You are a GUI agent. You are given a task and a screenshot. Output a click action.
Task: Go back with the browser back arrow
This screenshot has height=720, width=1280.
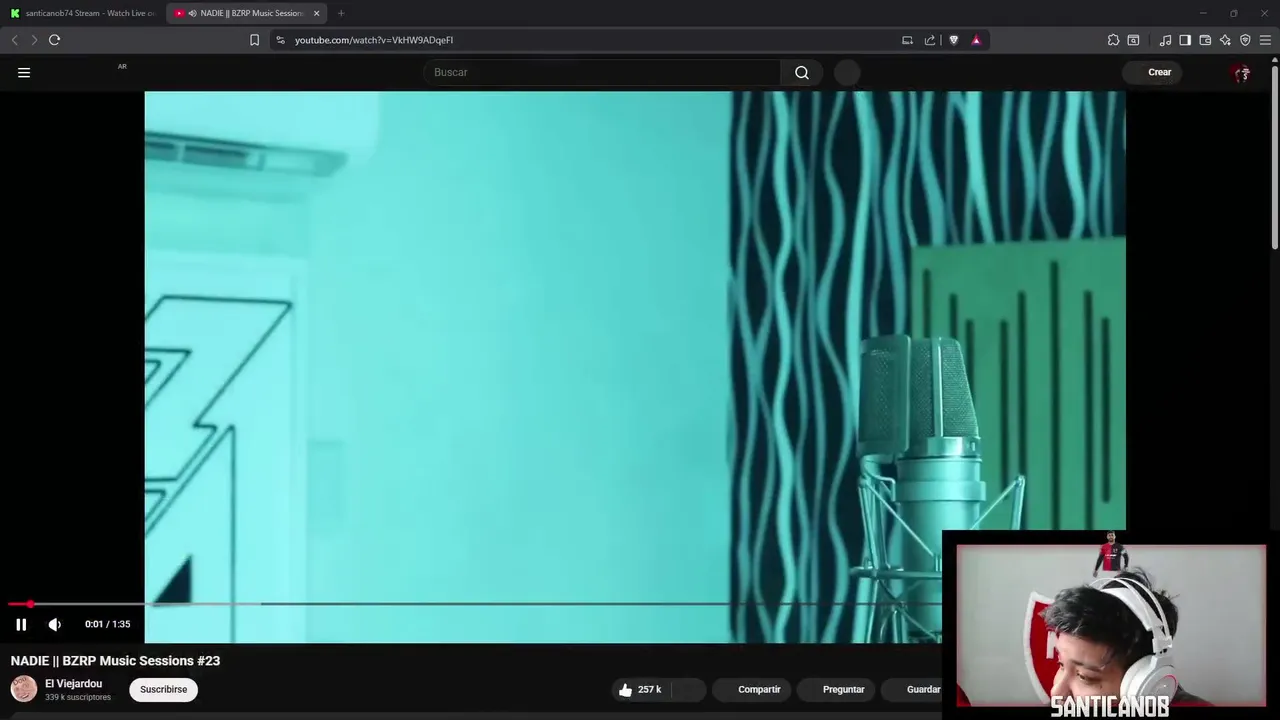click(x=14, y=40)
